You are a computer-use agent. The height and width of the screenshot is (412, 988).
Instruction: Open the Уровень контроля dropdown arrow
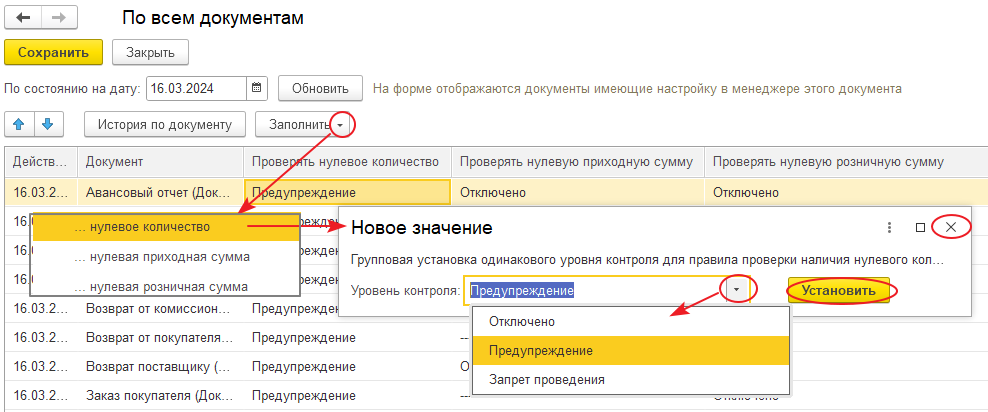tap(737, 290)
